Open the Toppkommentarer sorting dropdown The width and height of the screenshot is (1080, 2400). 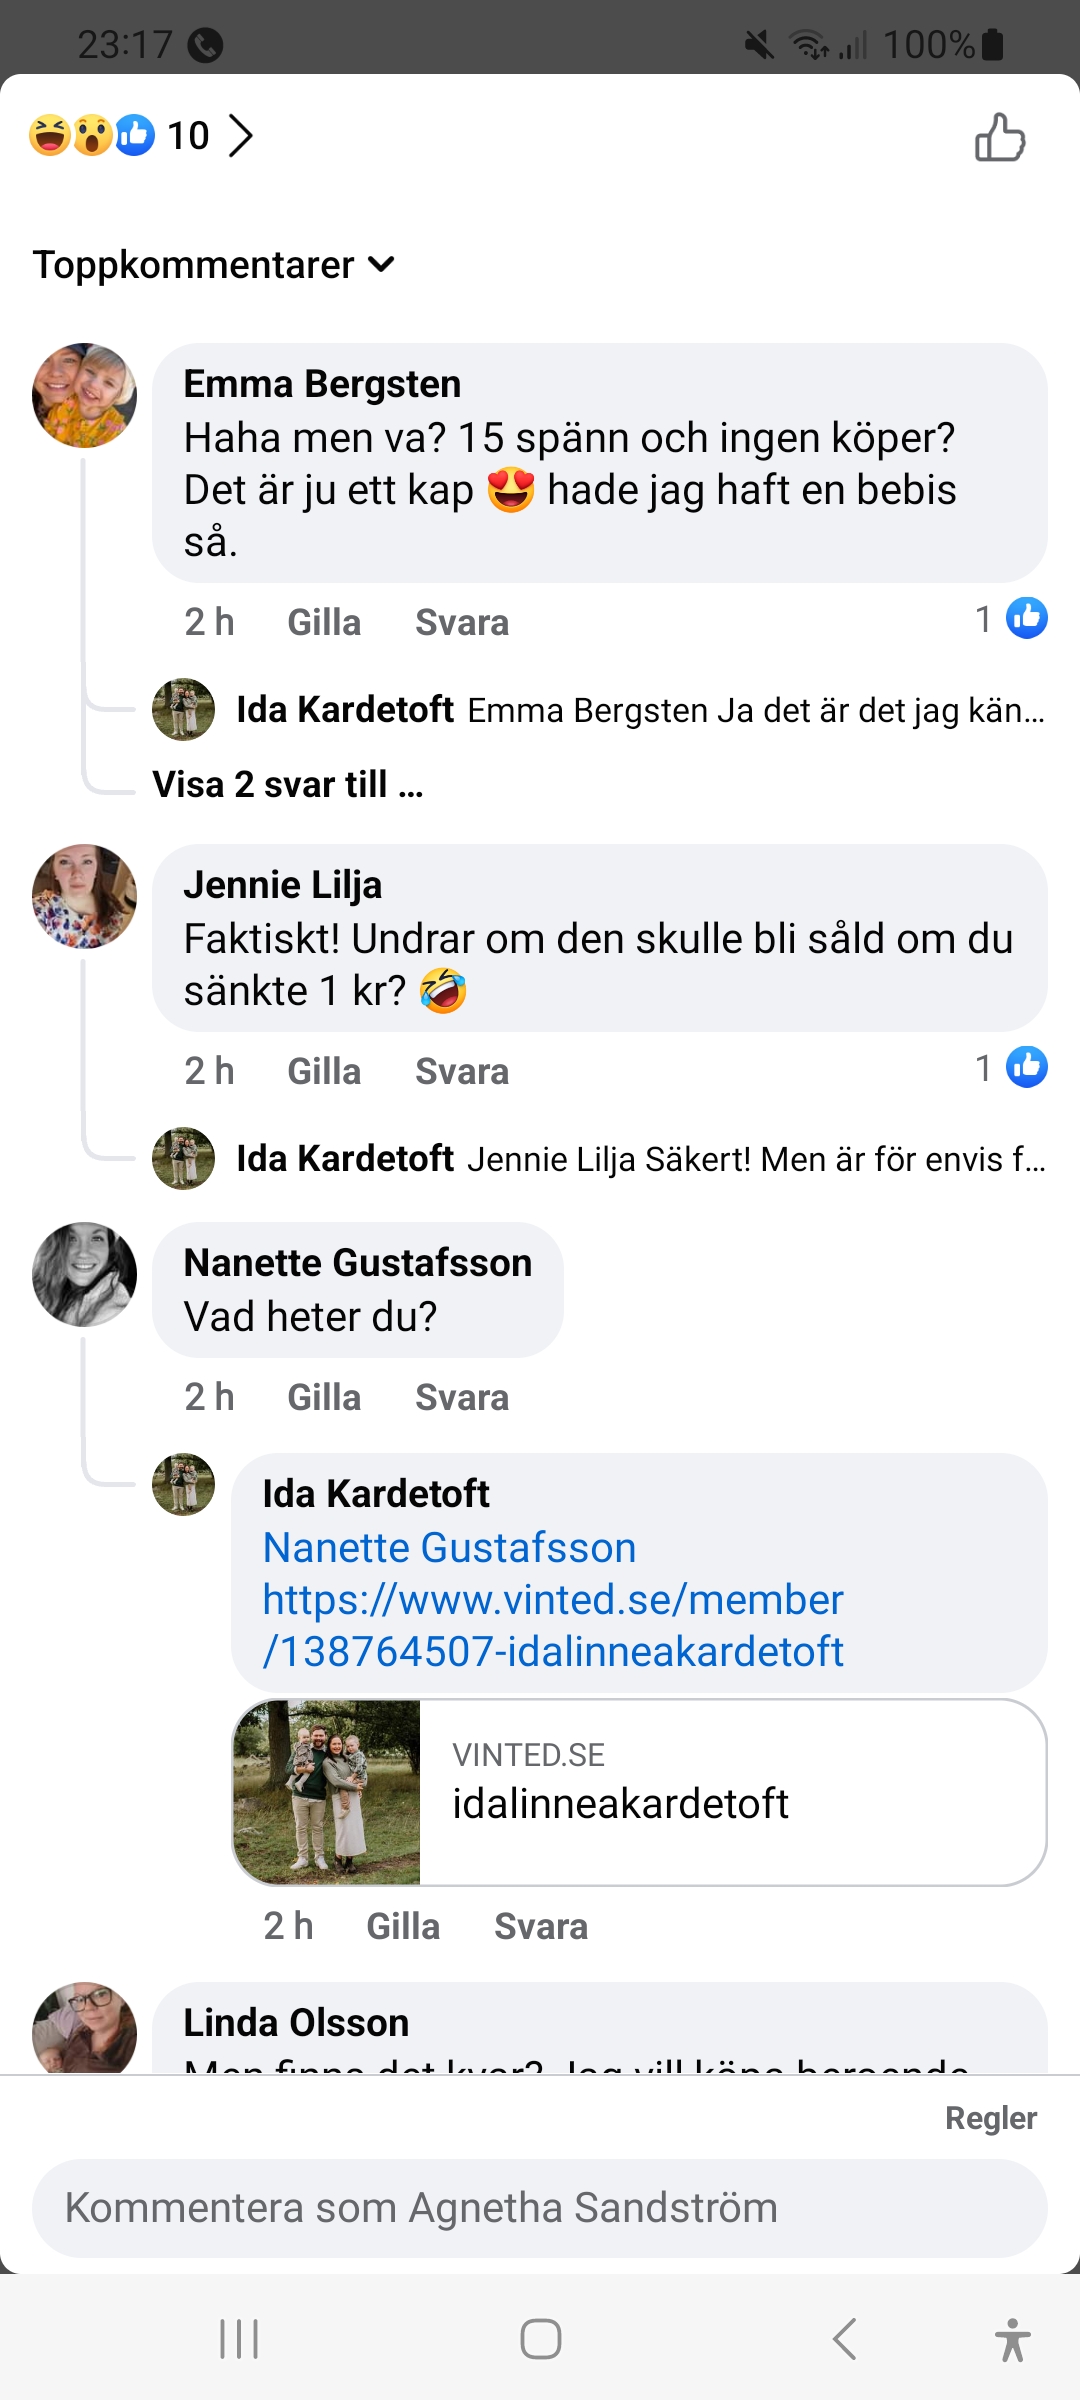coord(214,265)
